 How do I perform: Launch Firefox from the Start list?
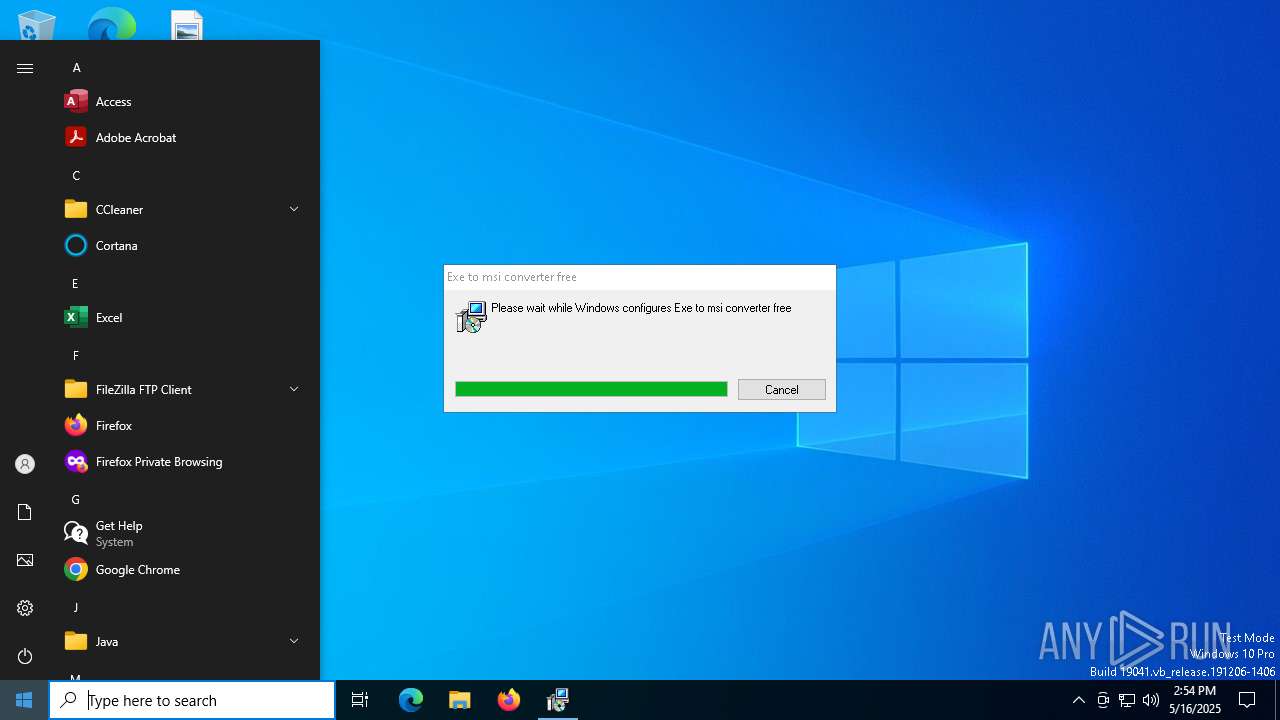click(184, 425)
